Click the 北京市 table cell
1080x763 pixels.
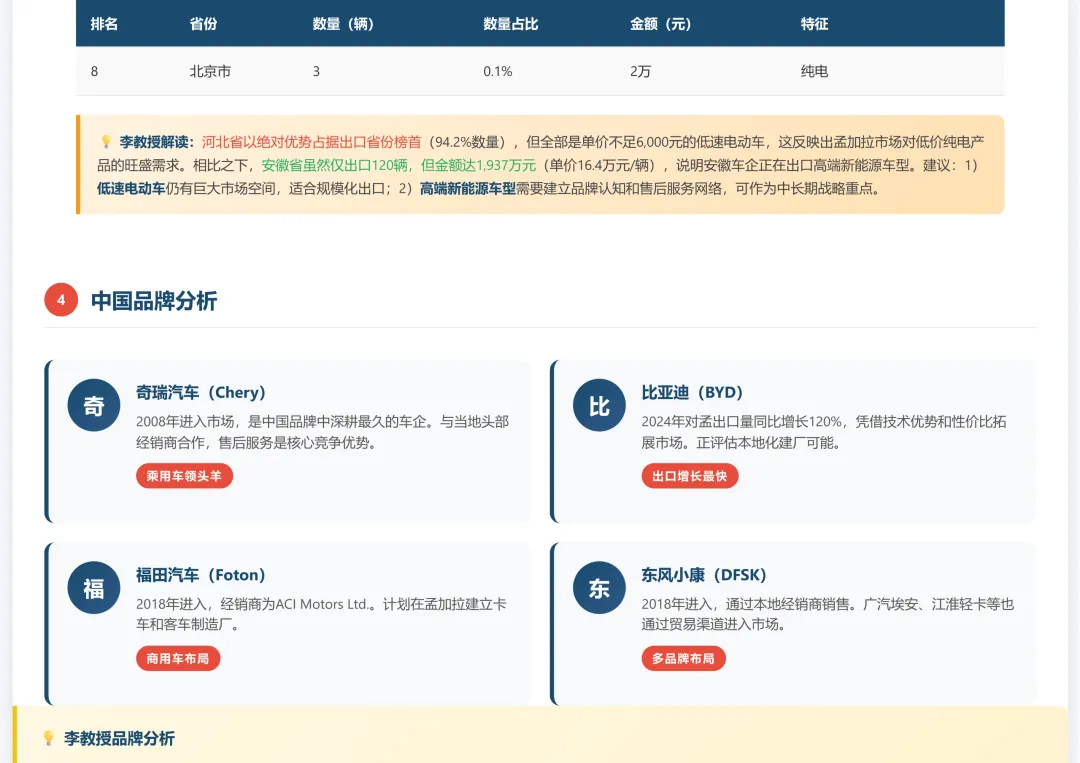[210, 72]
